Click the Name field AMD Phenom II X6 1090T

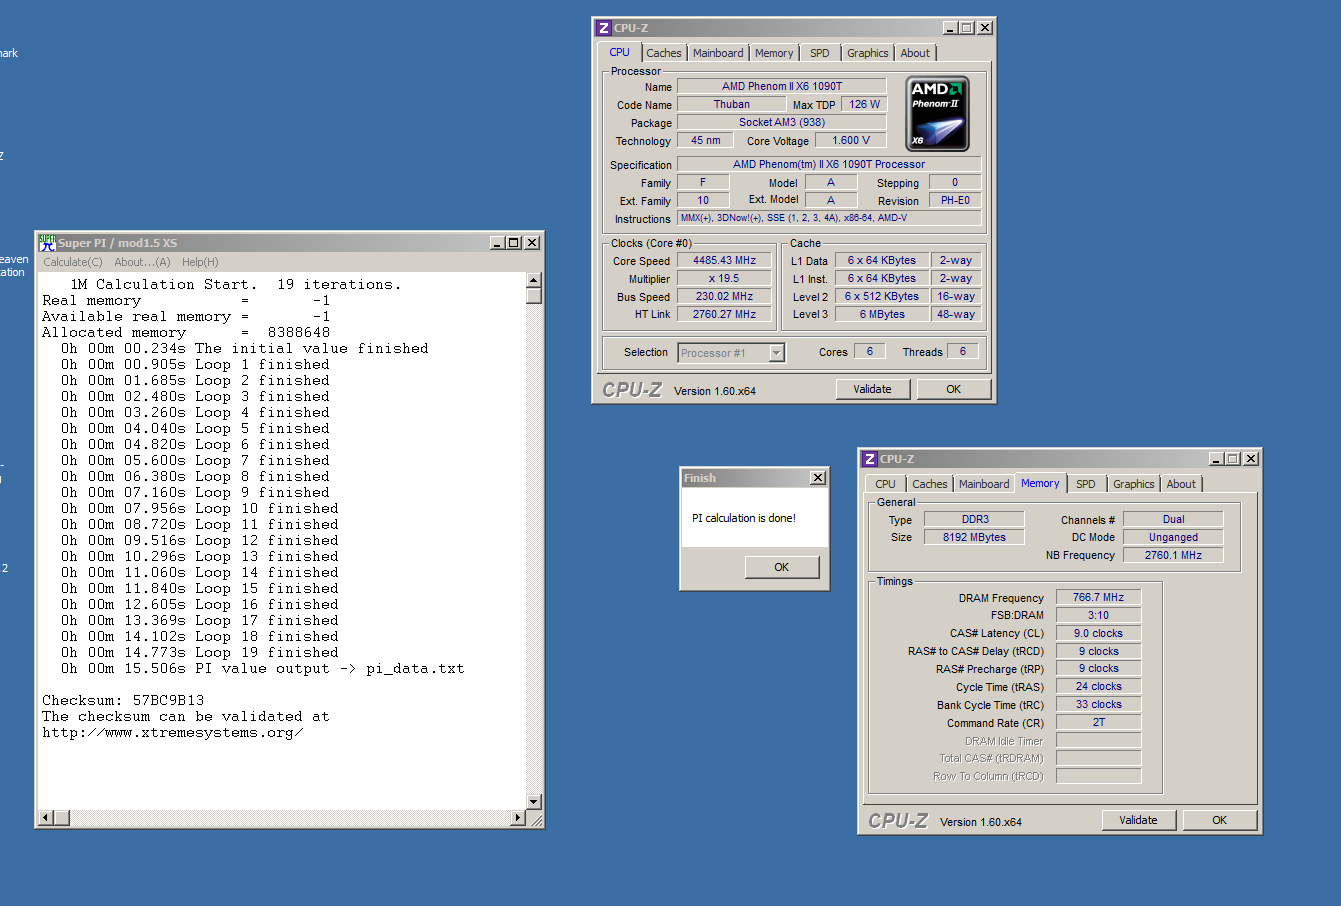tap(782, 86)
